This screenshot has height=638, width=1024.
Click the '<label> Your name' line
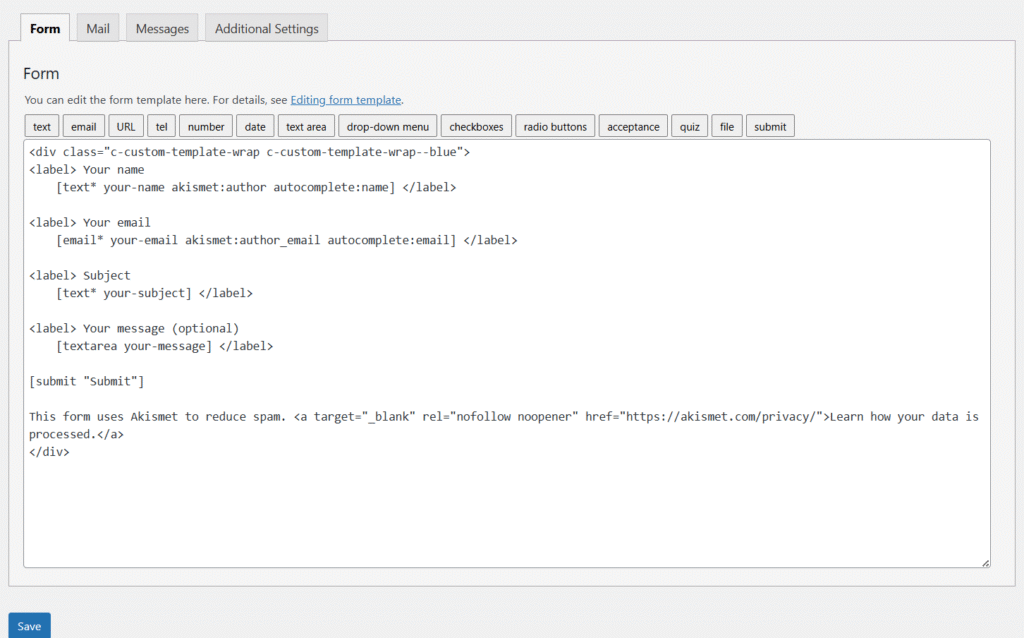(x=87, y=170)
